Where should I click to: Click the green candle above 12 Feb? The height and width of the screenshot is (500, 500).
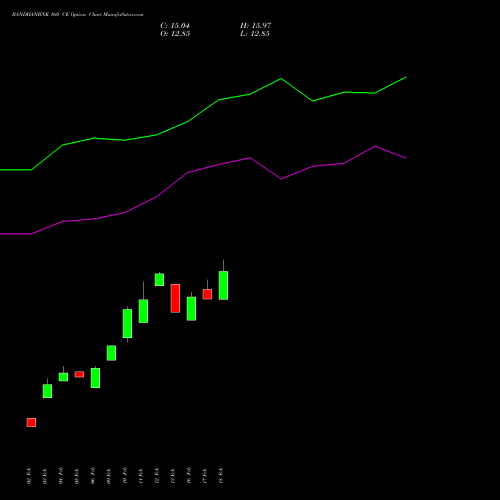point(159,280)
